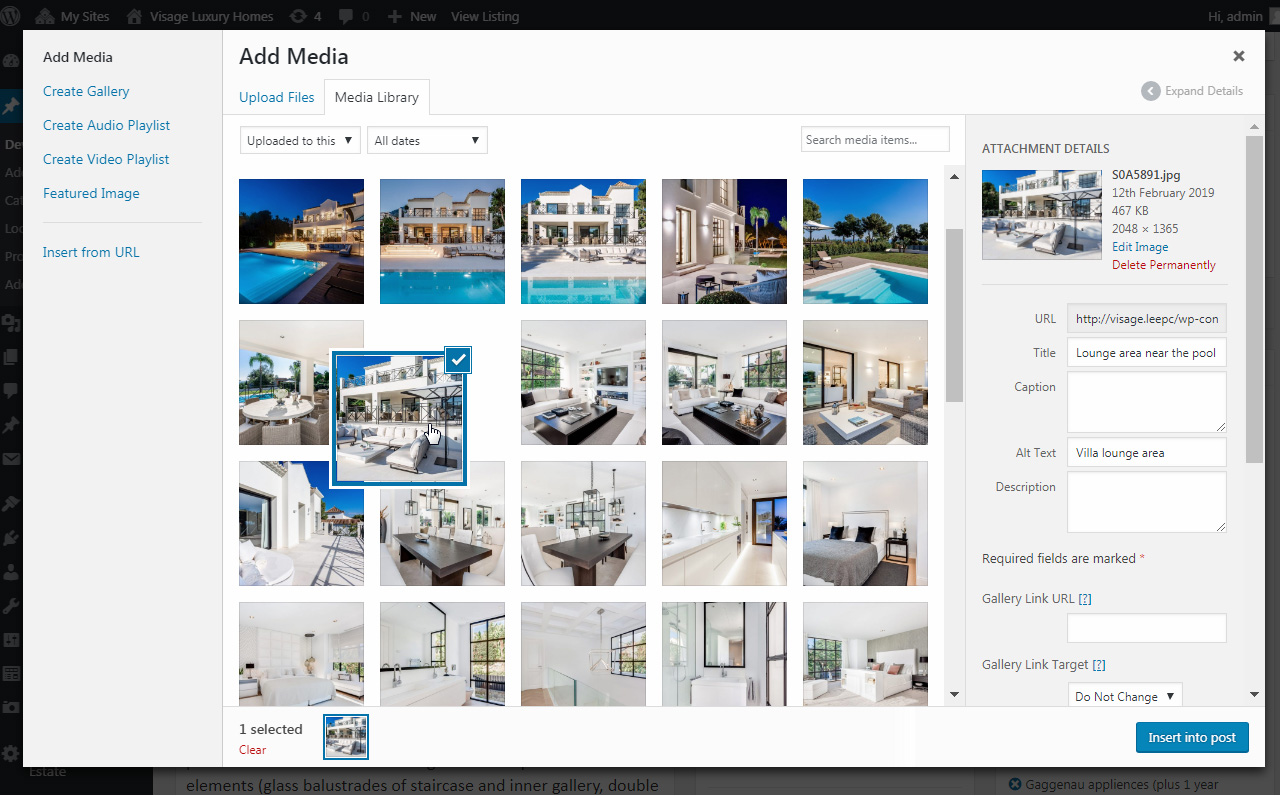Choose Featured Image in the sidebar
1280x796 pixels.
pos(91,193)
